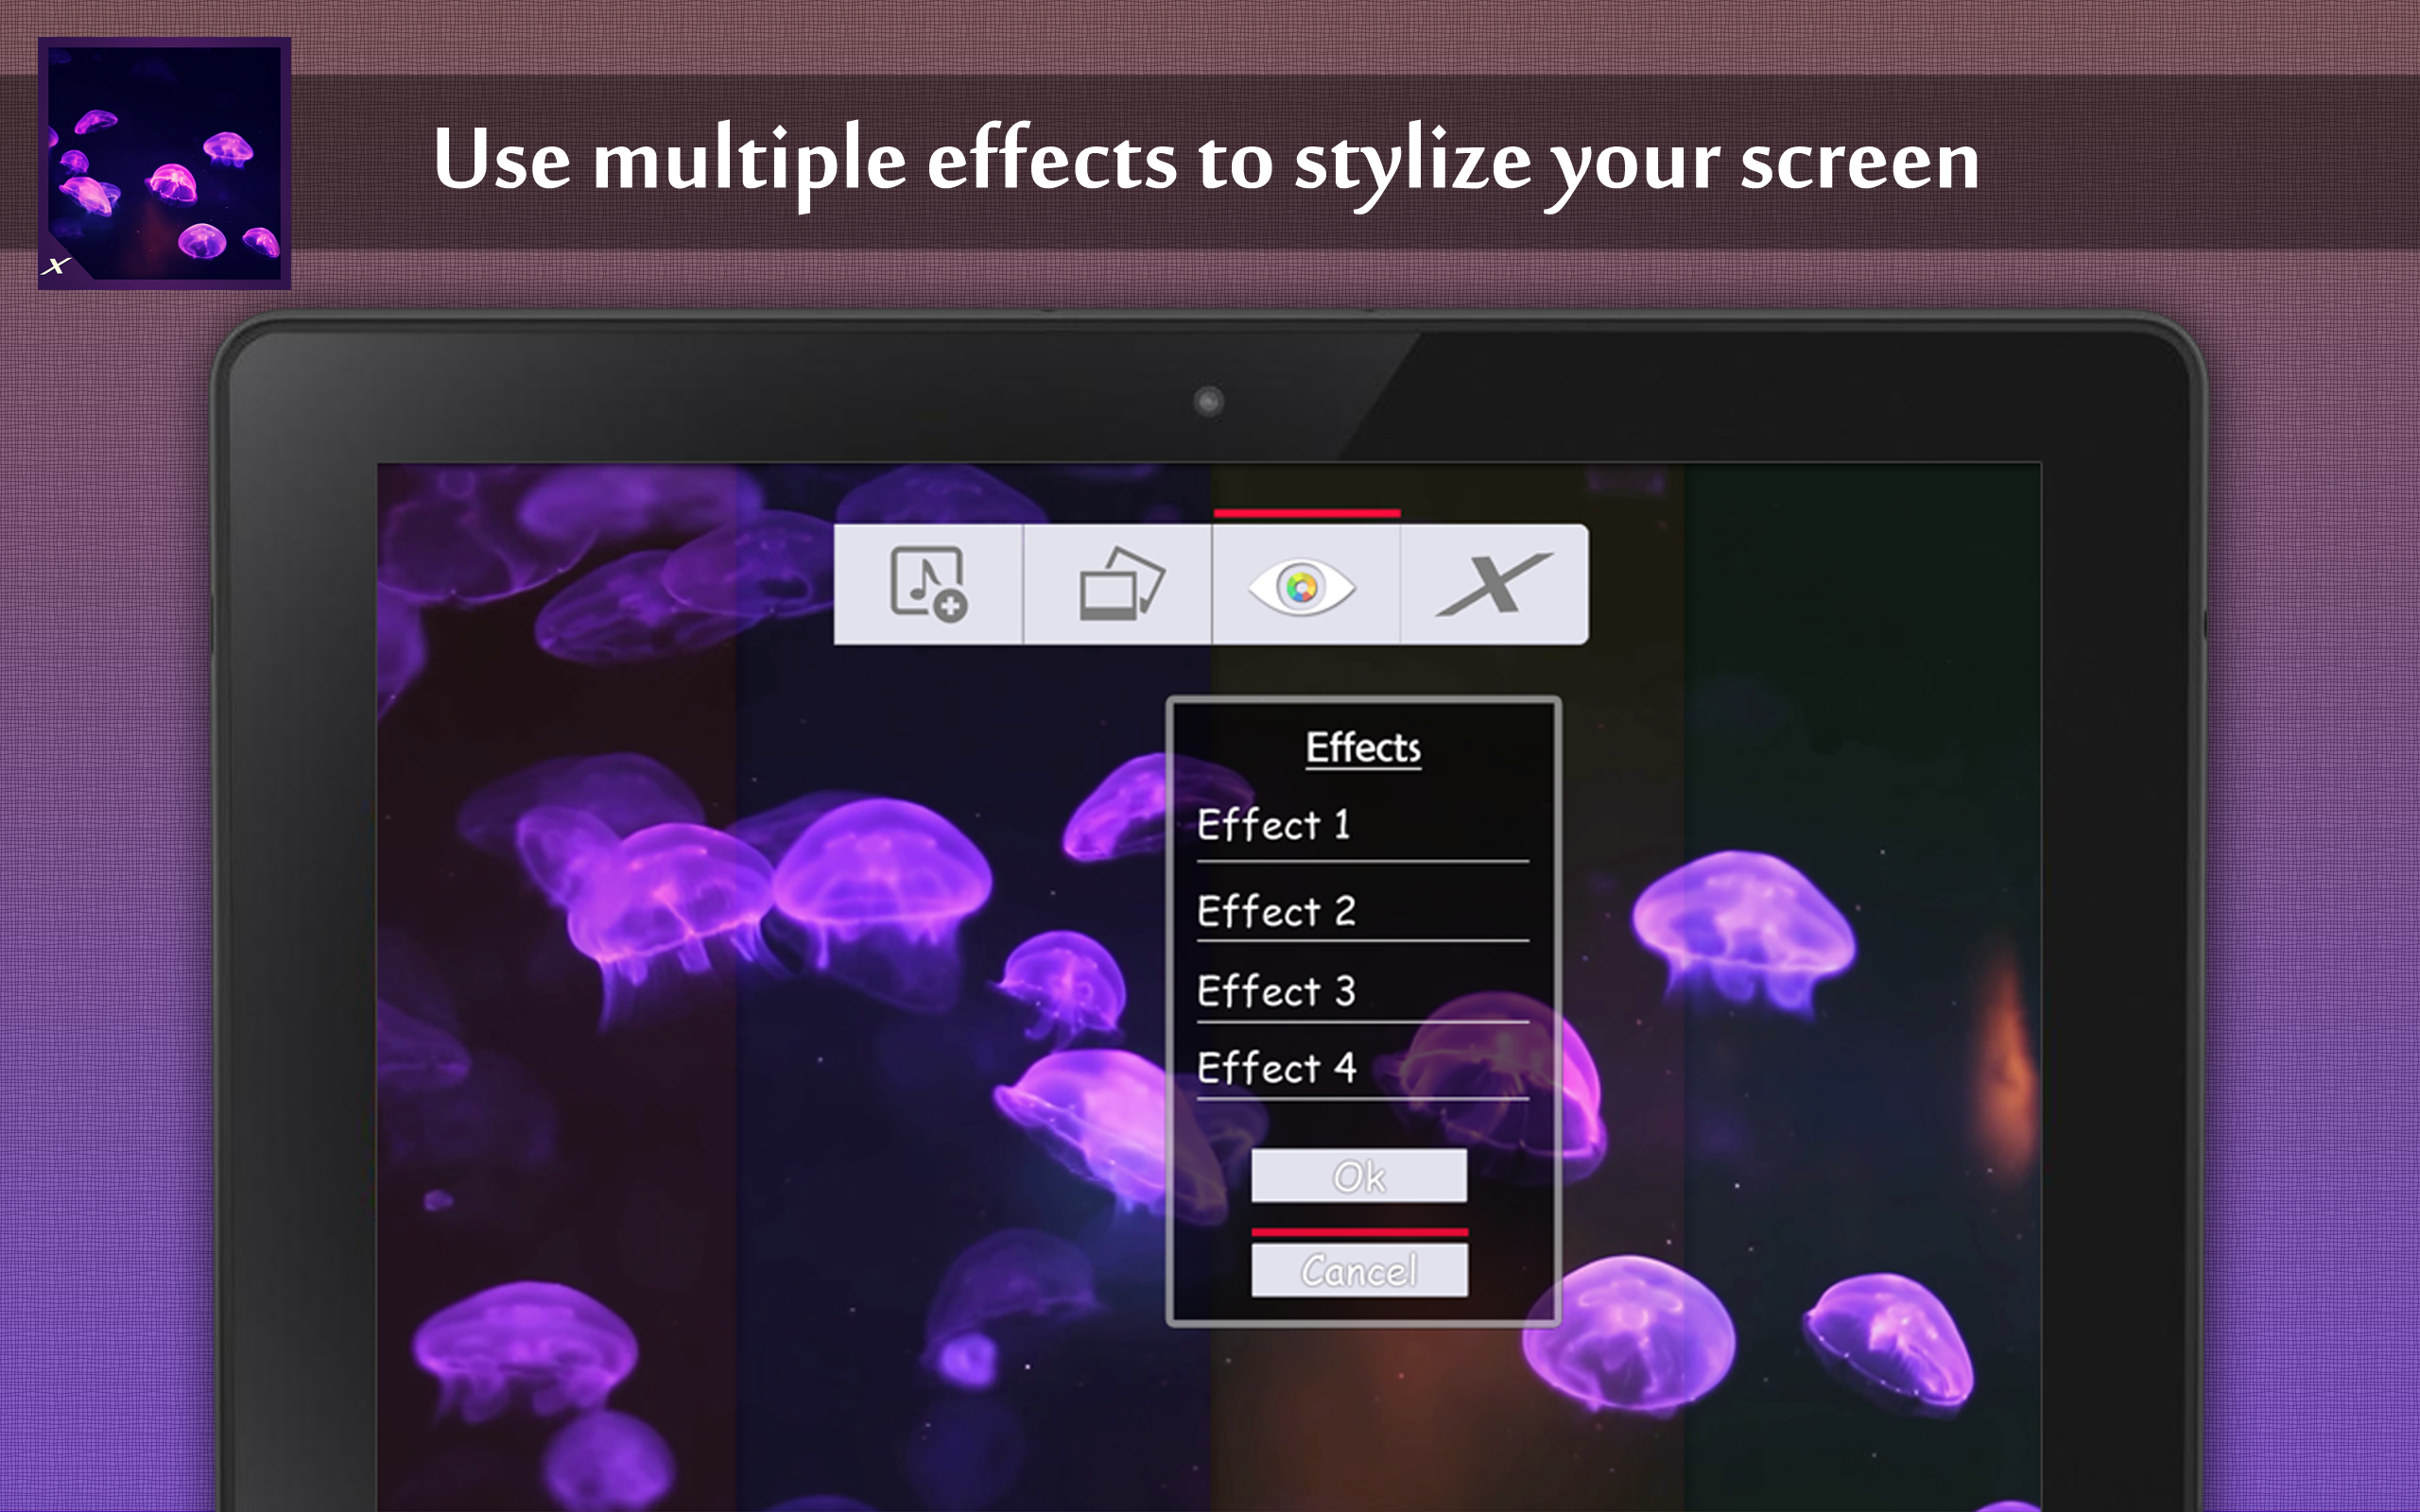Viewport: 2420px width, 1512px height.
Task: Click the 'Use multiple effects' headline text
Action: tap(1206, 160)
